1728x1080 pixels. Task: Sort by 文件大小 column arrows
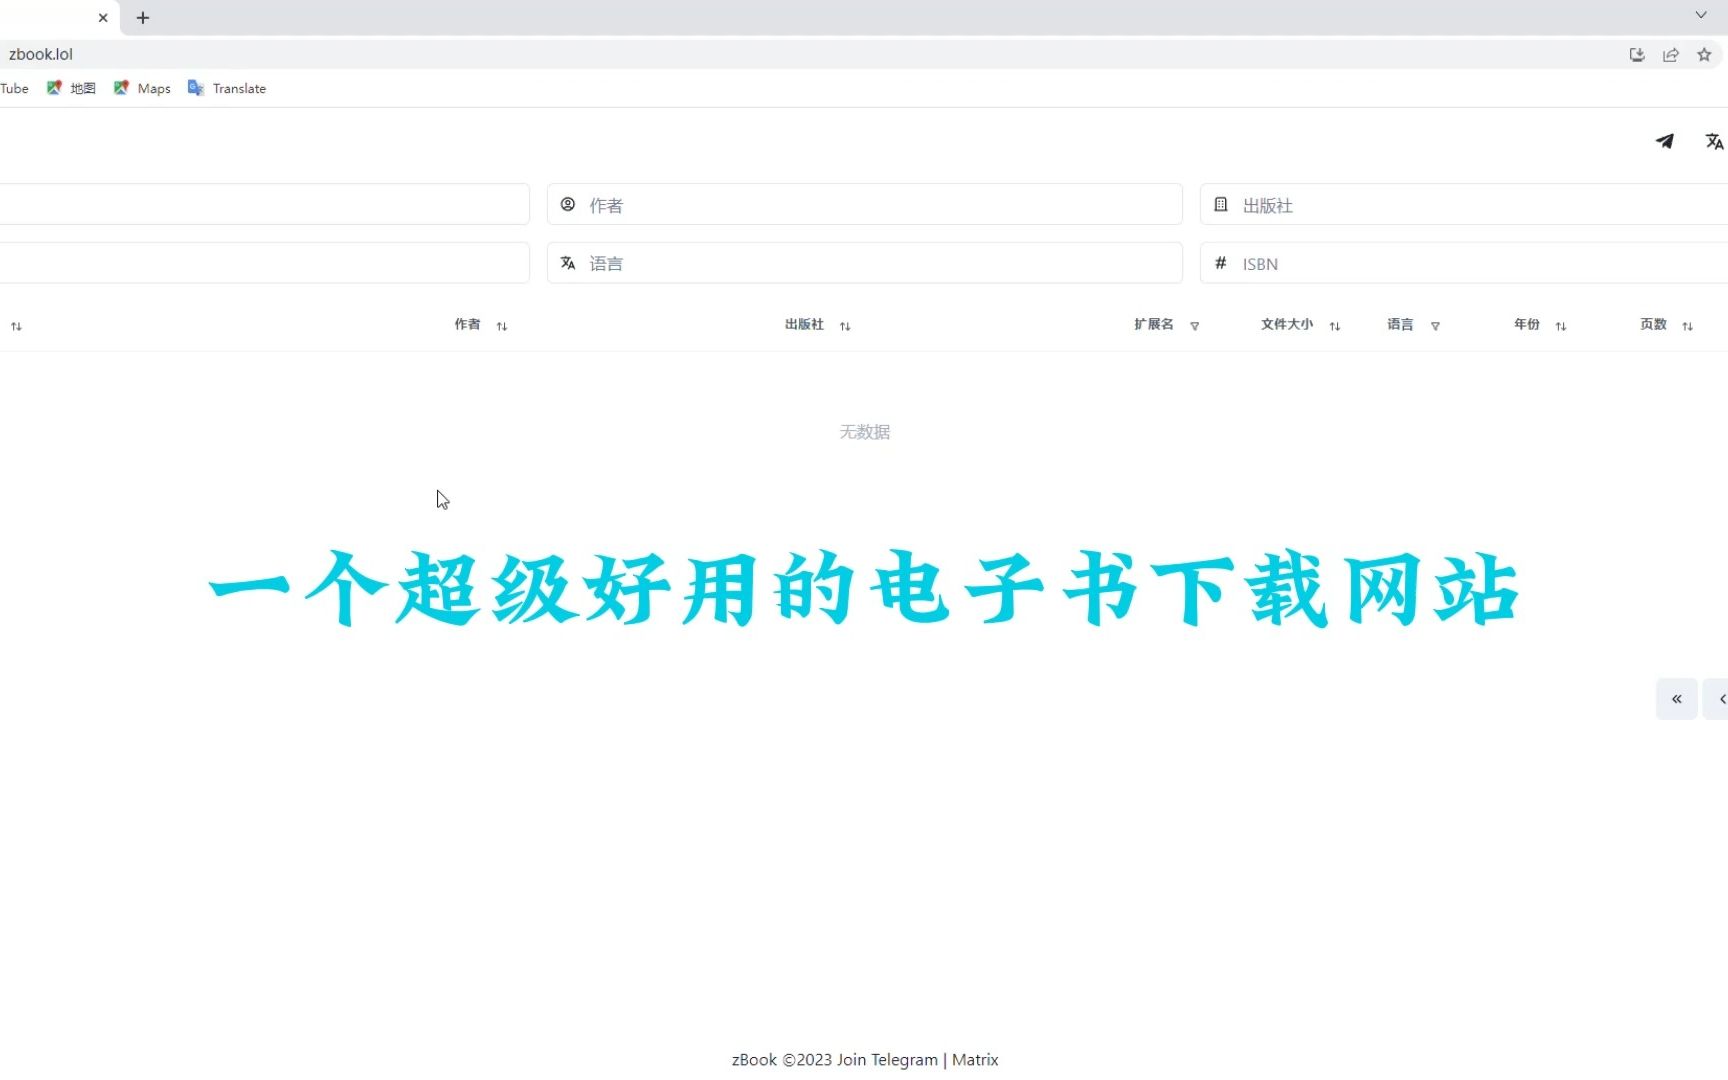(x=1335, y=326)
